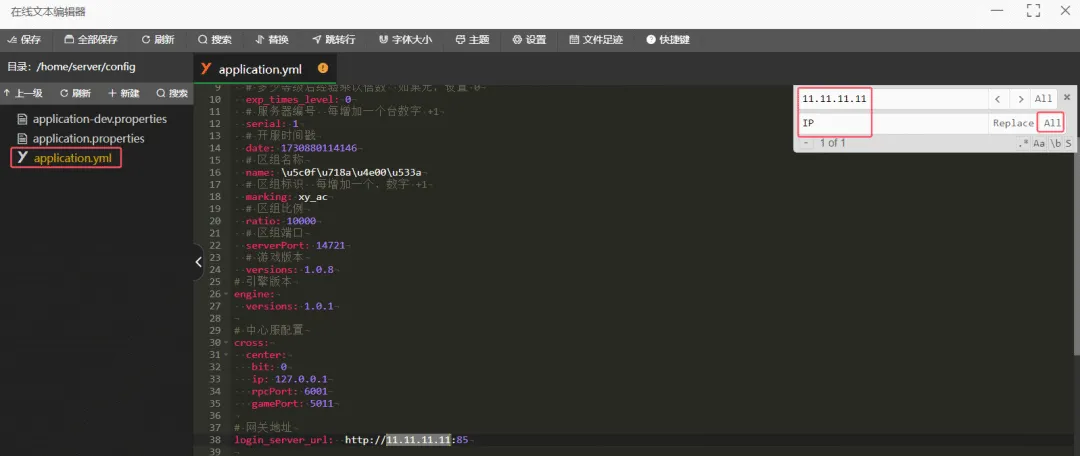Collapse the engine: section fold arrow
Image resolution: width=1080 pixels, height=456 pixels.
[x=227, y=294]
